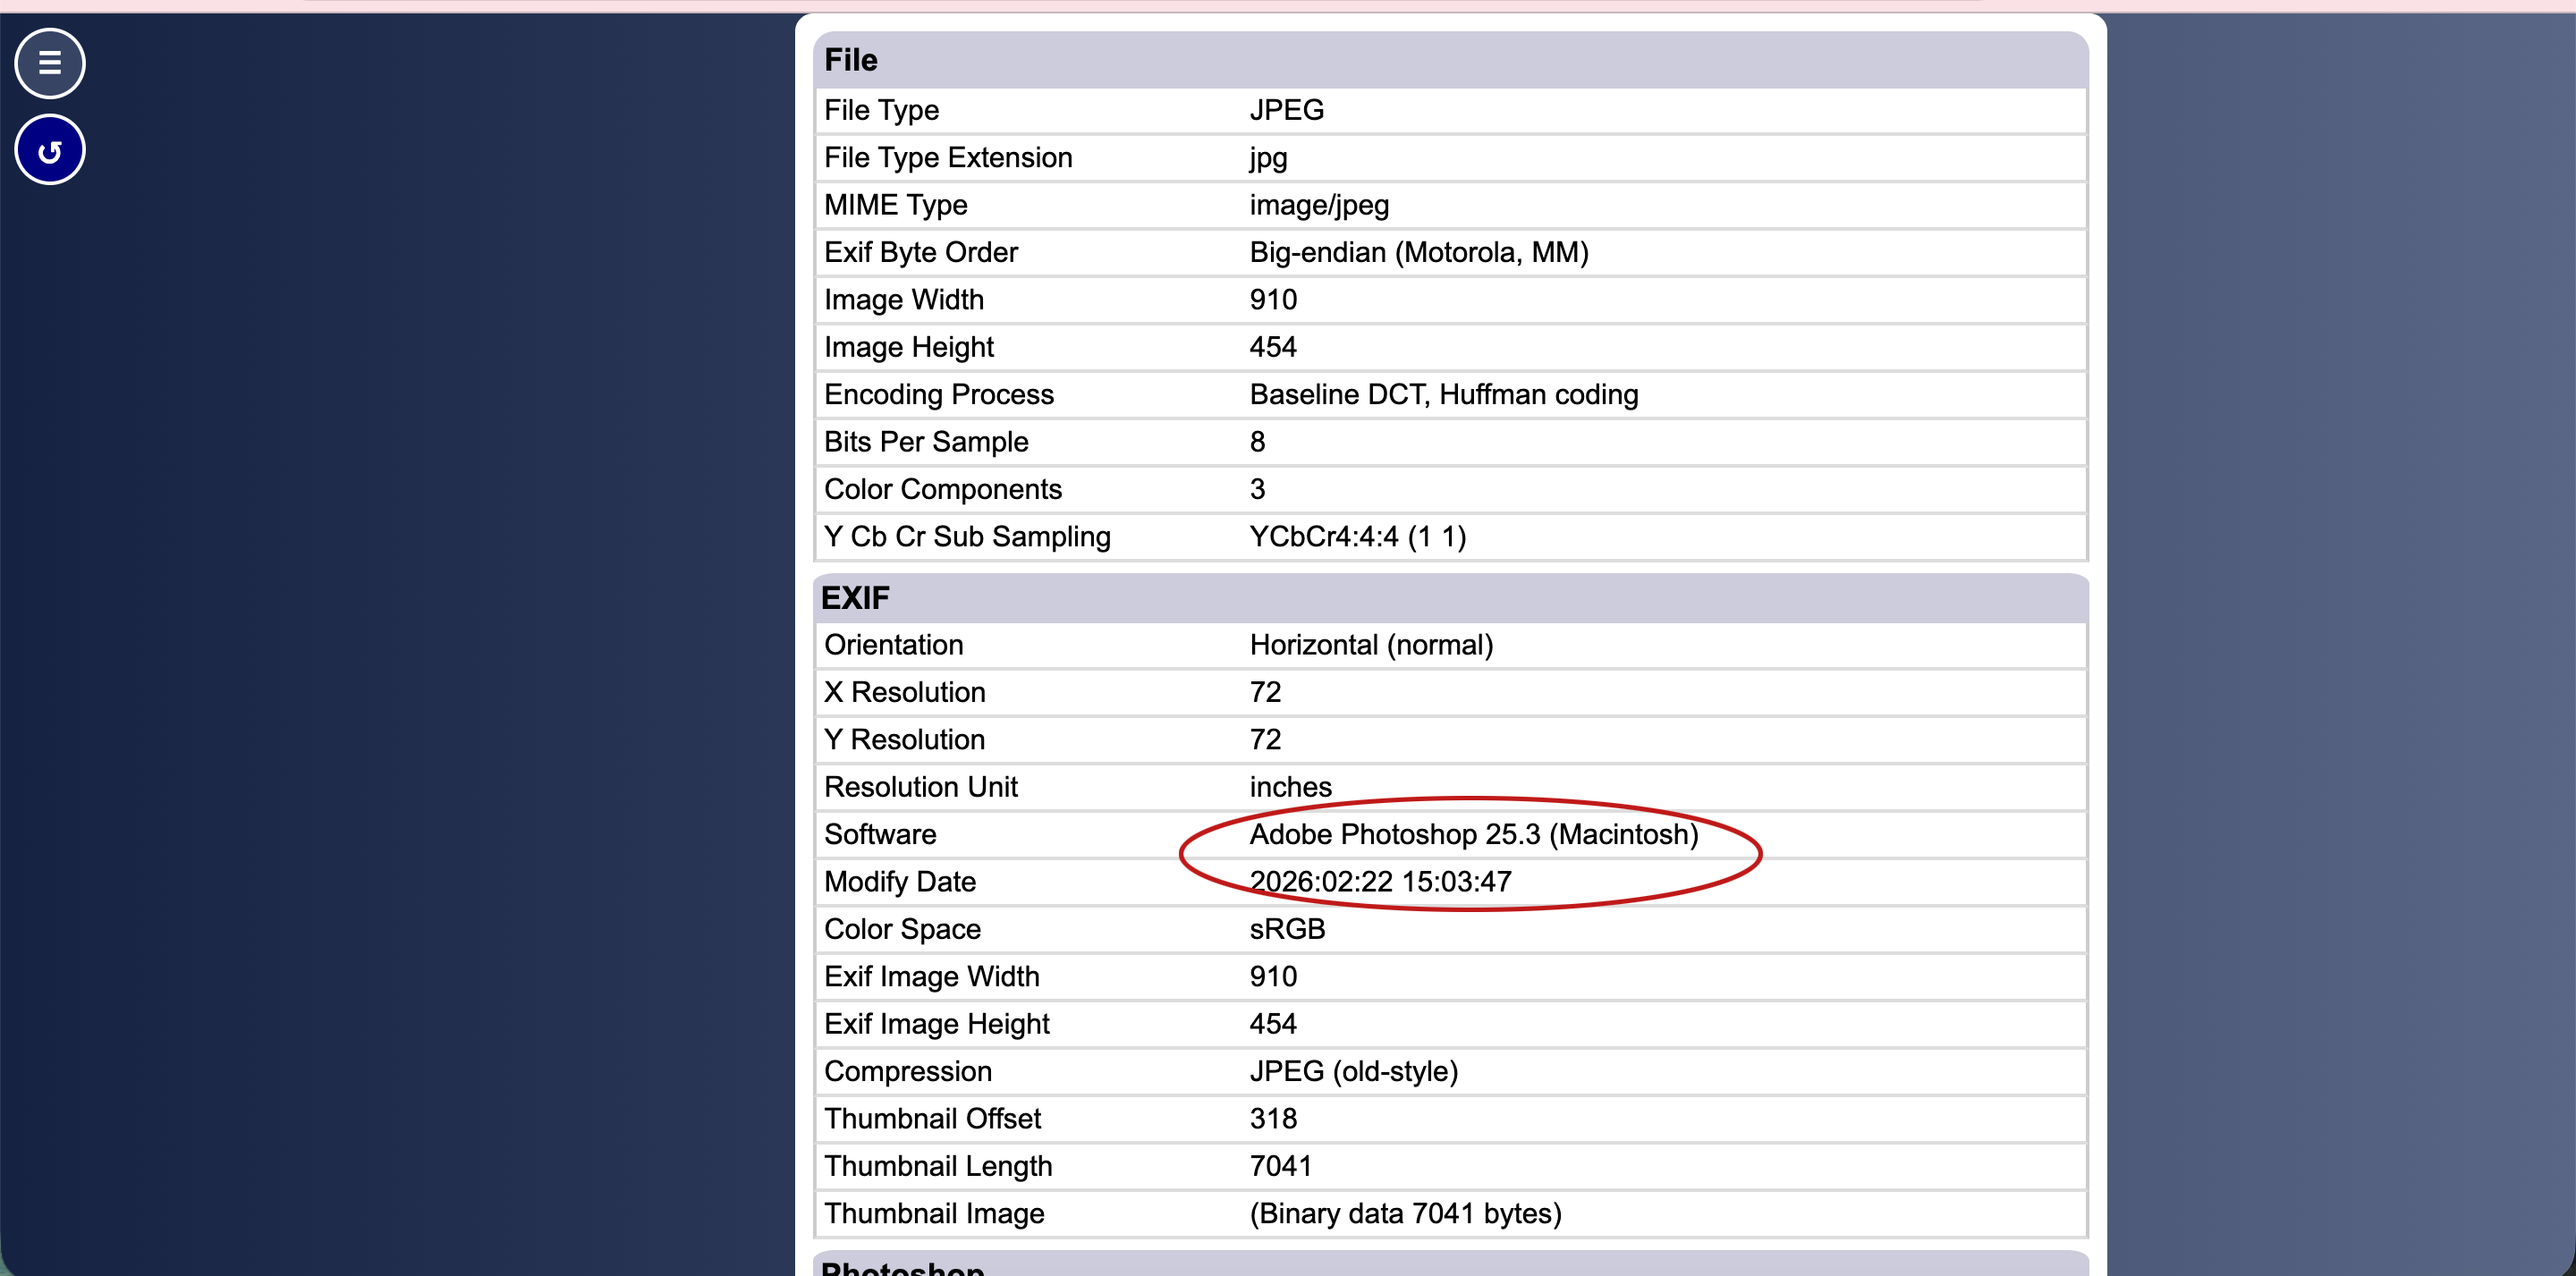Click the Orientation value Horizontal normal
Image resolution: width=2576 pixels, height=1276 pixels.
pos(1370,645)
